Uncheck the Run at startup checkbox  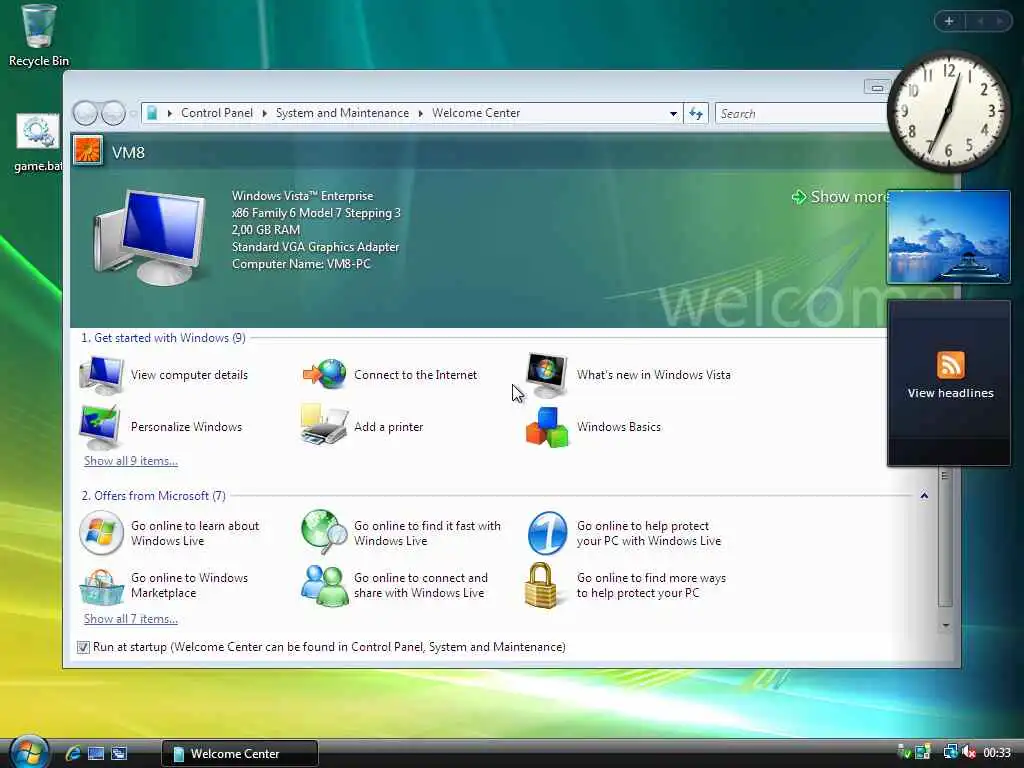coord(83,647)
